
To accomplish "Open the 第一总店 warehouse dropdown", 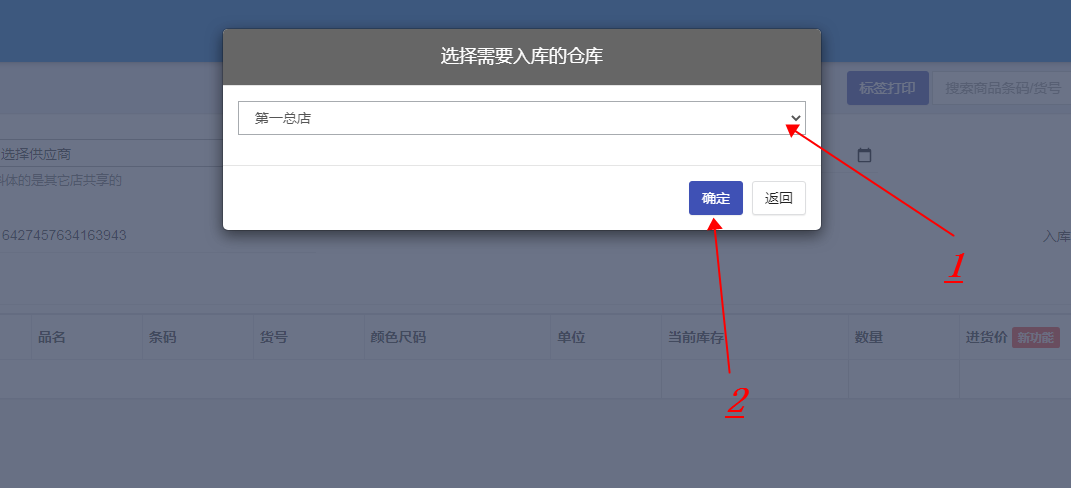I will [x=521, y=118].
